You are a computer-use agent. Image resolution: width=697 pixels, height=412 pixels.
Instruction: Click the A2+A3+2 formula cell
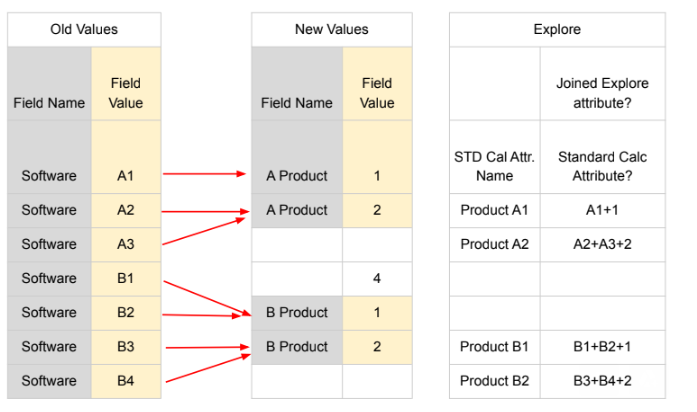coord(601,244)
